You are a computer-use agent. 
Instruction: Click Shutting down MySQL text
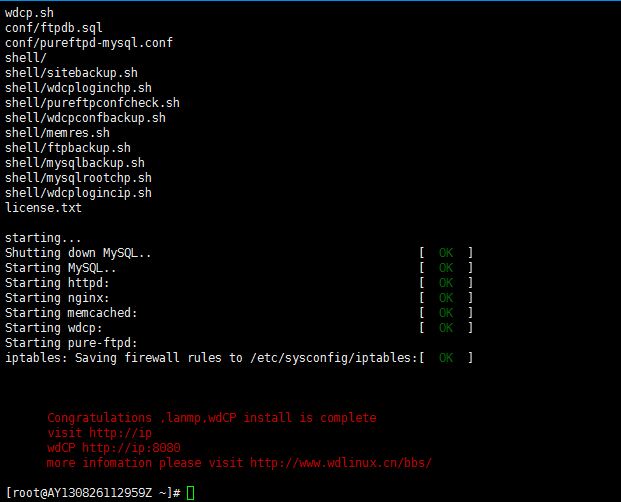pos(78,253)
